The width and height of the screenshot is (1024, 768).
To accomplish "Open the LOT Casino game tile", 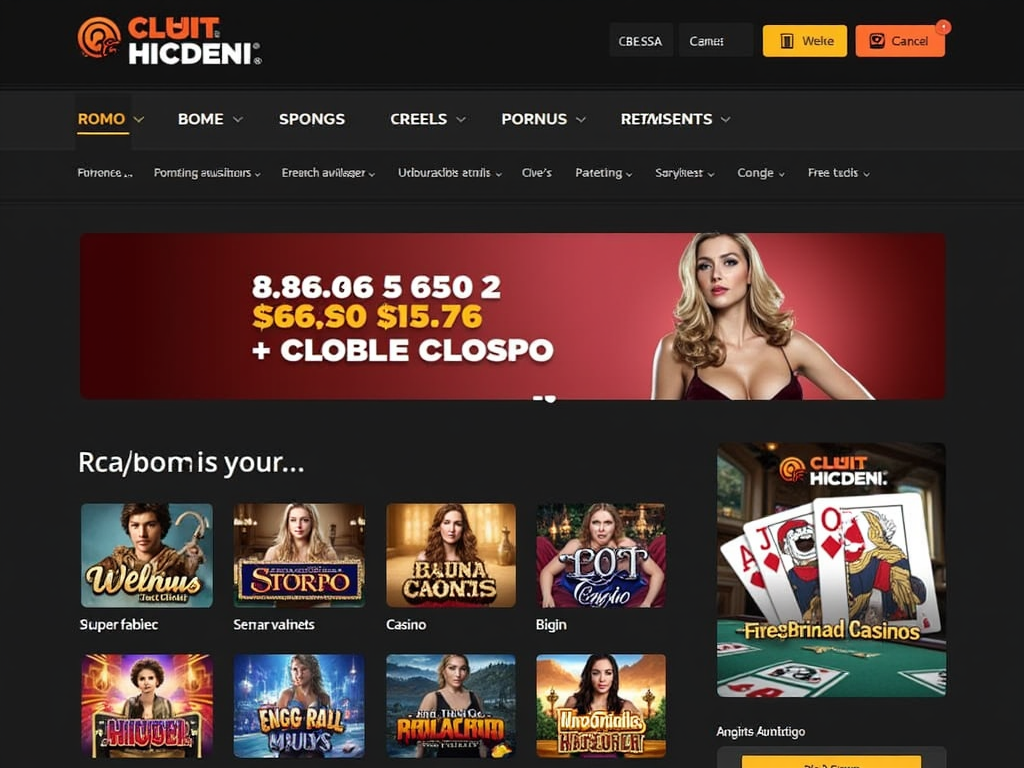I will click(x=601, y=555).
